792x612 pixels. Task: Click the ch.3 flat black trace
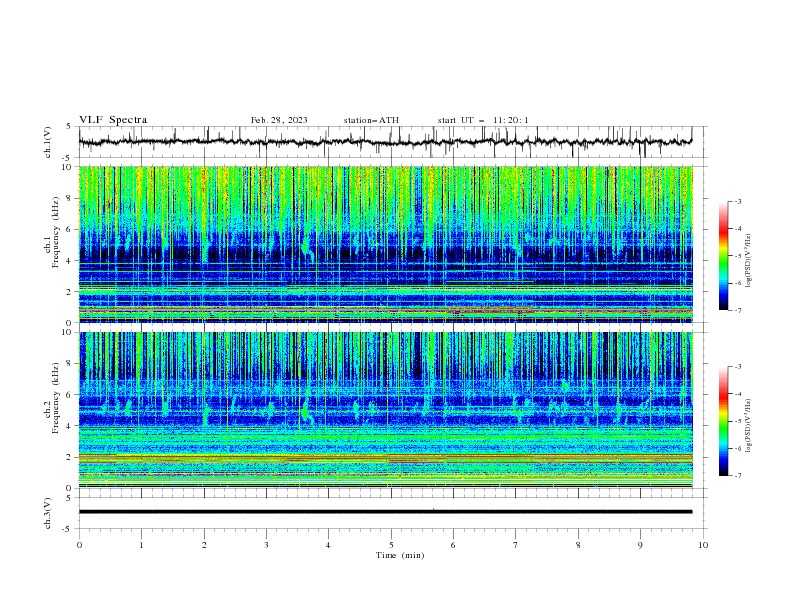[x=385, y=512]
